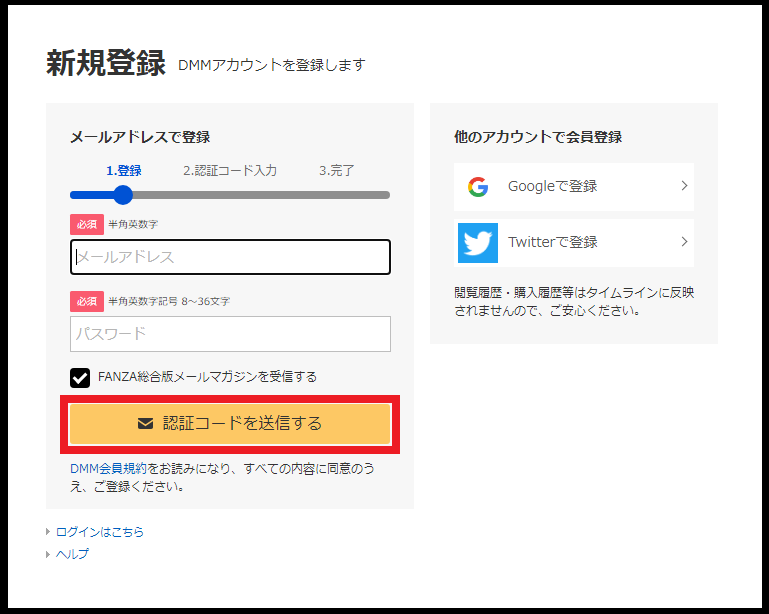This screenshot has height=614, width=769.
Task: Open the DMM会員規約 link
Action: (x=108, y=468)
